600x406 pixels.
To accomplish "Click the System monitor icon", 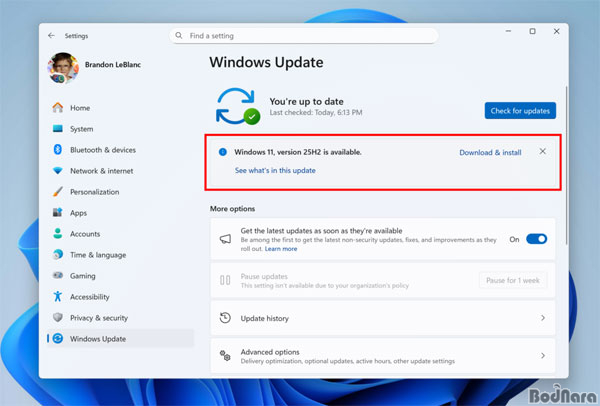I will (x=58, y=129).
